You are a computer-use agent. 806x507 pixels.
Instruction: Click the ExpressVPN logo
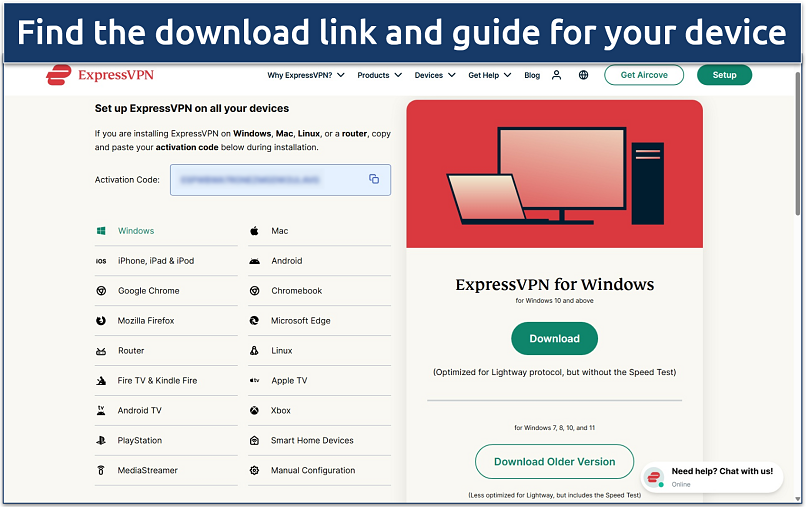(x=100, y=75)
